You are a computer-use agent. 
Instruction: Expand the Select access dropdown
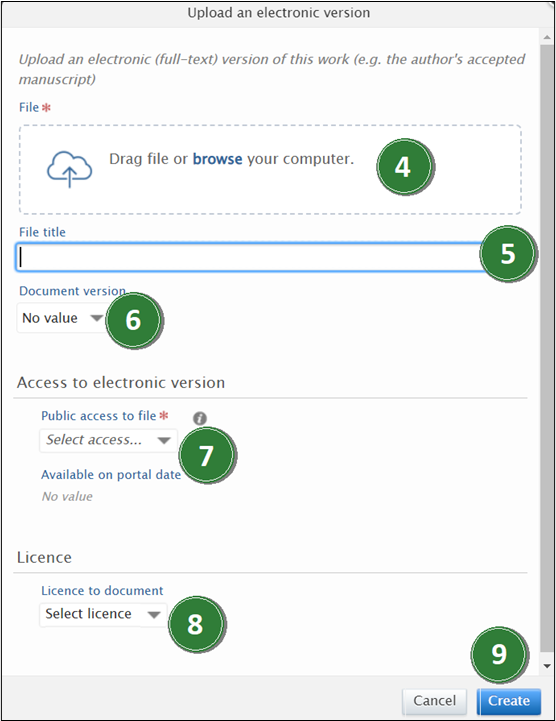109,441
